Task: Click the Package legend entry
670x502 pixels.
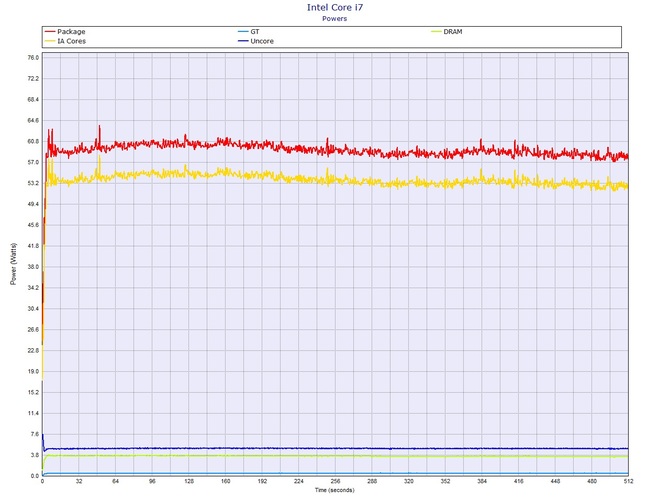Action: pyautogui.click(x=65, y=32)
